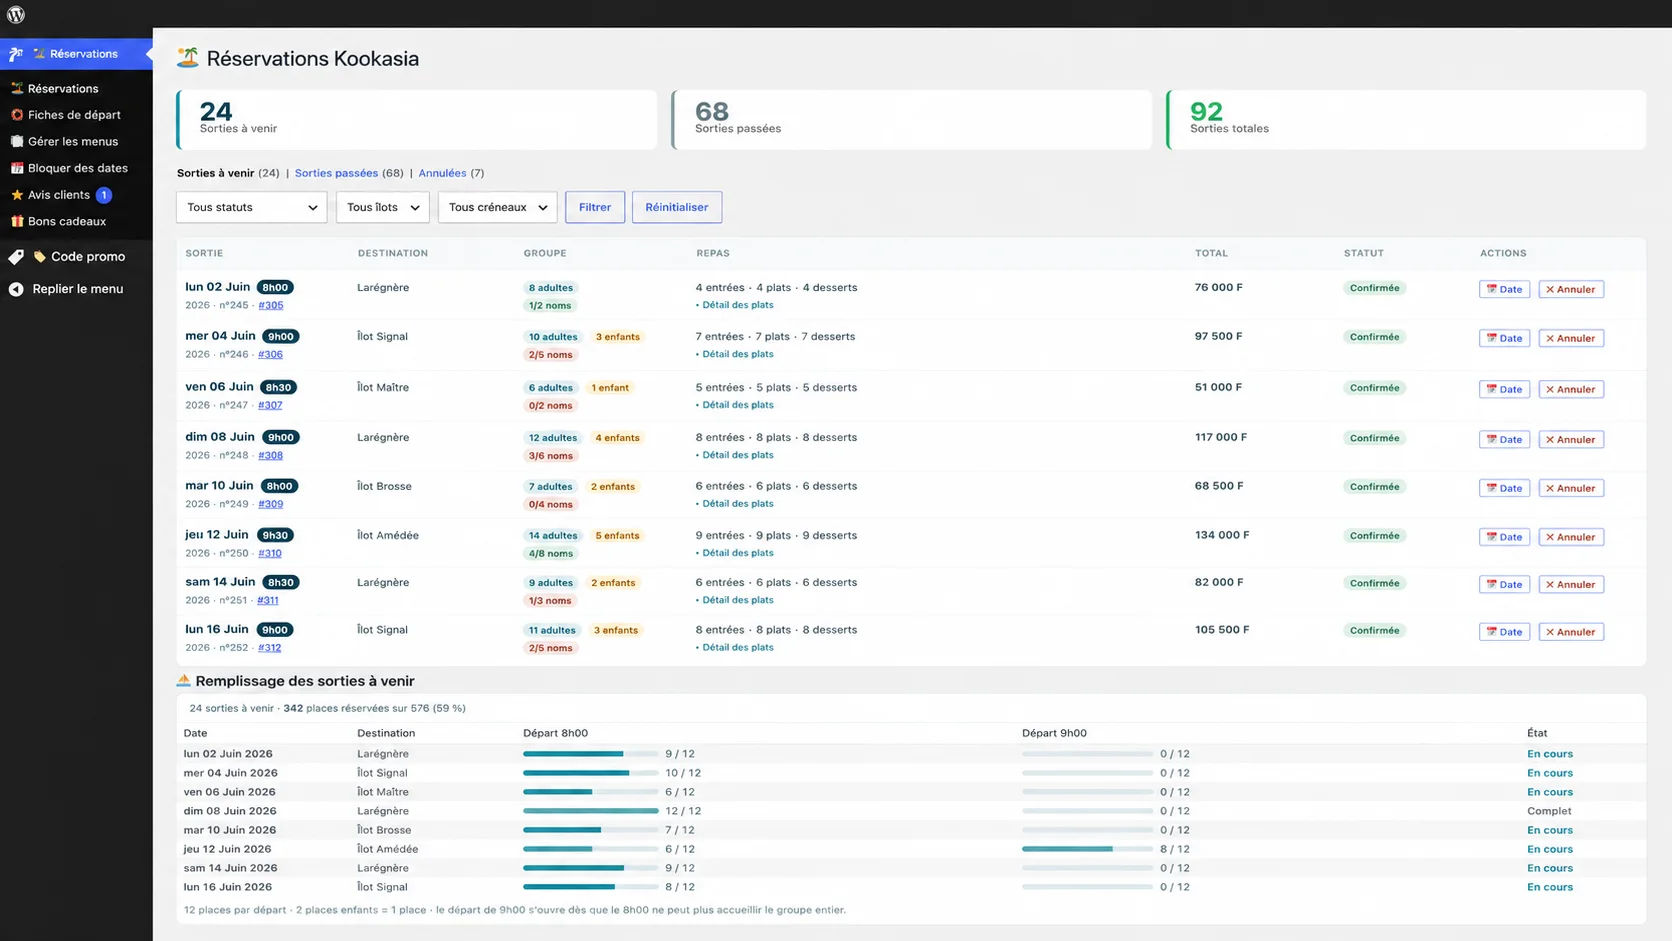The image size is (1672, 941).
Task: Click the Remplissage des sorties à venir heading
Action: pyautogui.click(x=305, y=681)
